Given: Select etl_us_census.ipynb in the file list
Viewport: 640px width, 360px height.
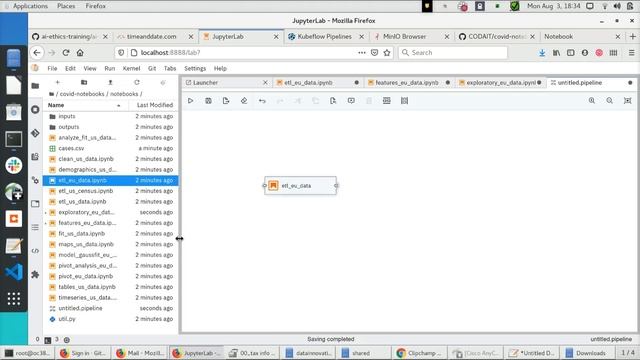Looking at the screenshot, I should (111, 191).
